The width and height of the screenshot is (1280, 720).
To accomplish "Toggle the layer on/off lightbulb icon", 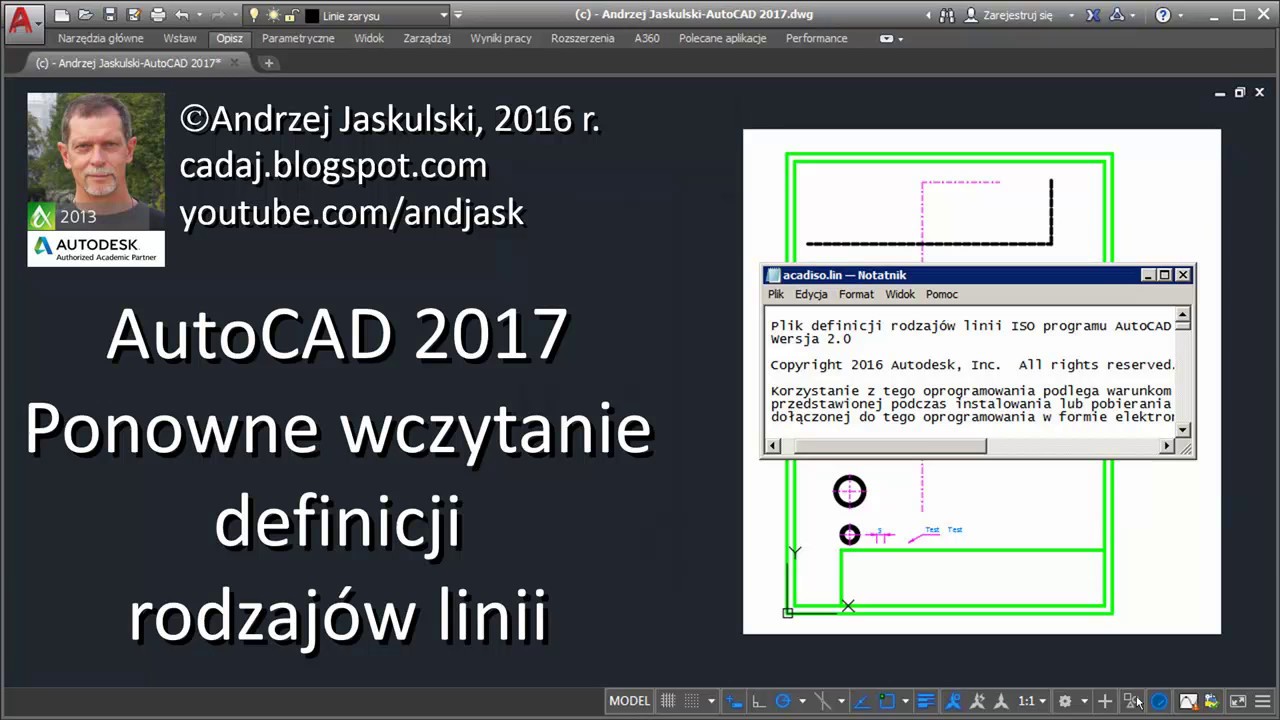I will click(x=254, y=15).
